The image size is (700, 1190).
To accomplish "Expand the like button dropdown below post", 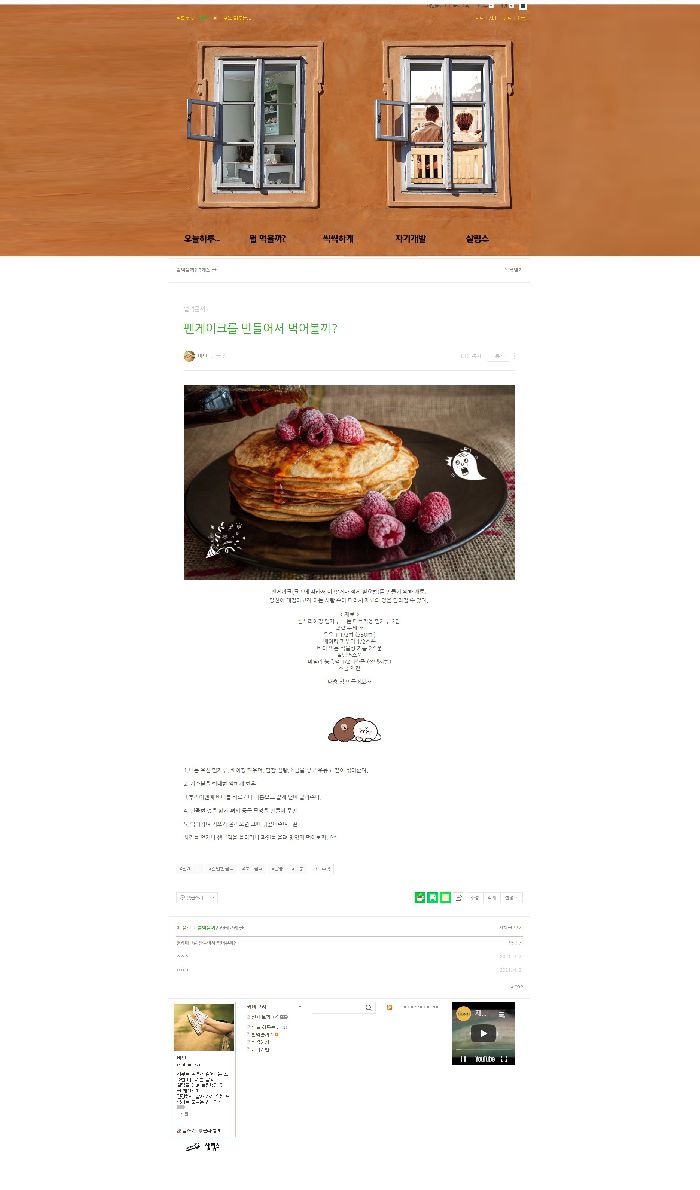I will click(213, 897).
